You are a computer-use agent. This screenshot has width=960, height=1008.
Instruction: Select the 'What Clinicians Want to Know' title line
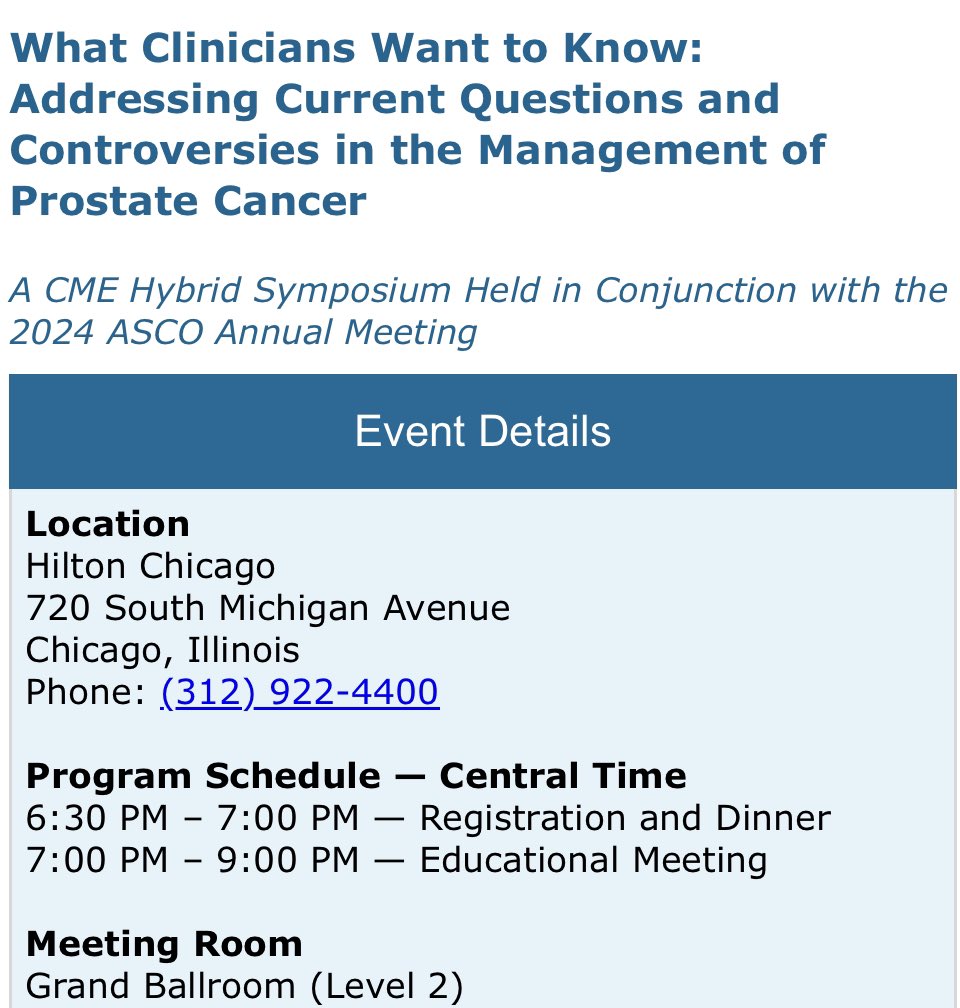pyautogui.click(x=357, y=48)
